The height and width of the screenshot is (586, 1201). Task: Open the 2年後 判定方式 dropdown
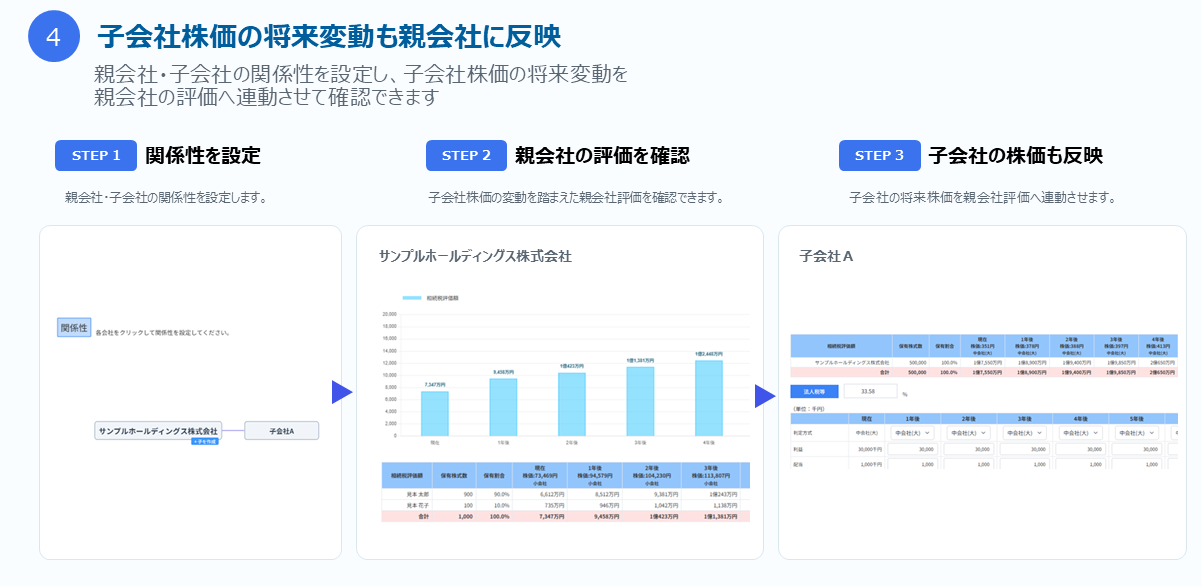(967, 433)
